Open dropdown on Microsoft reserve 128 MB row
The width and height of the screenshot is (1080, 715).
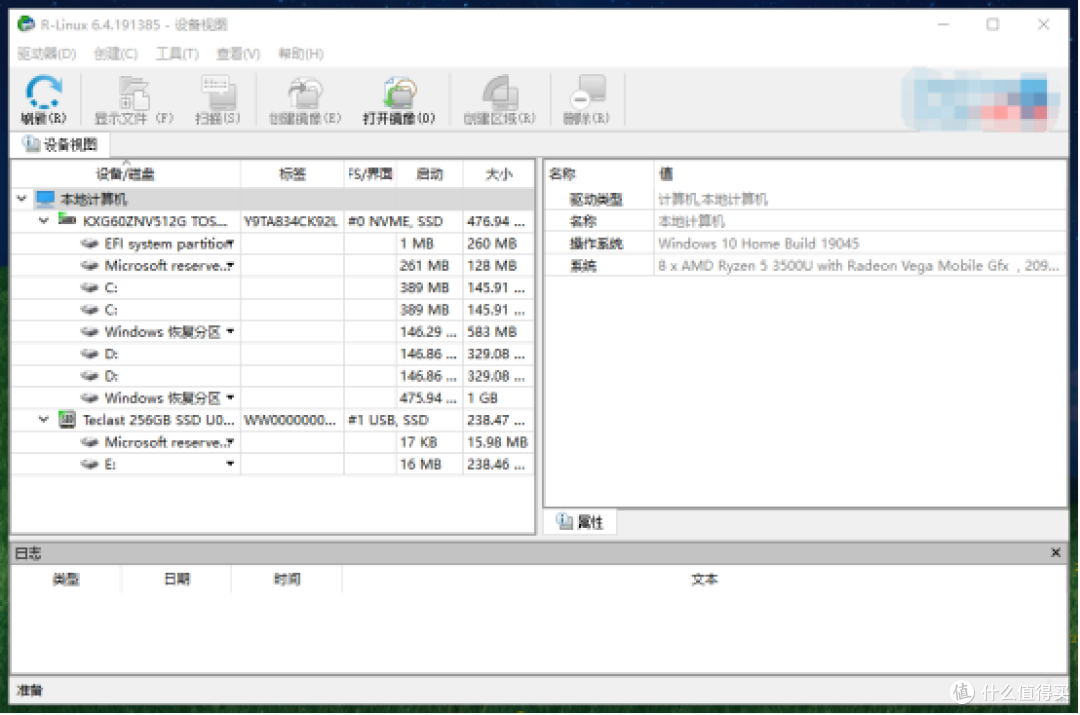pos(230,265)
